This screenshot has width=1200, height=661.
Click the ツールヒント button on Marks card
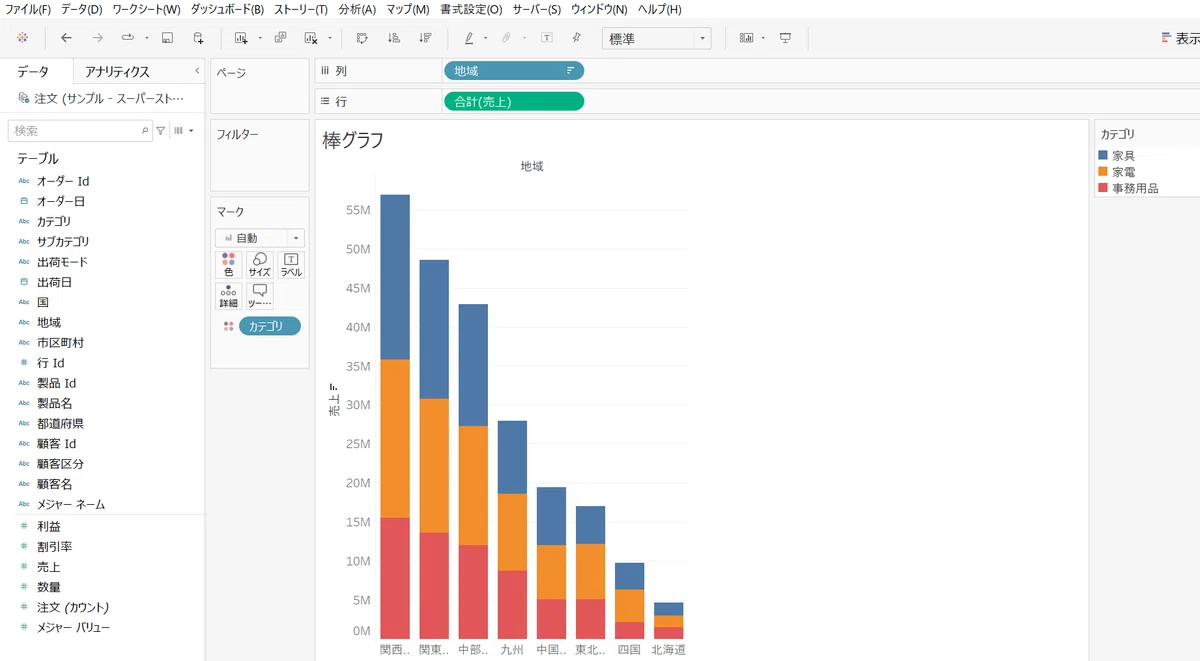(x=260, y=296)
